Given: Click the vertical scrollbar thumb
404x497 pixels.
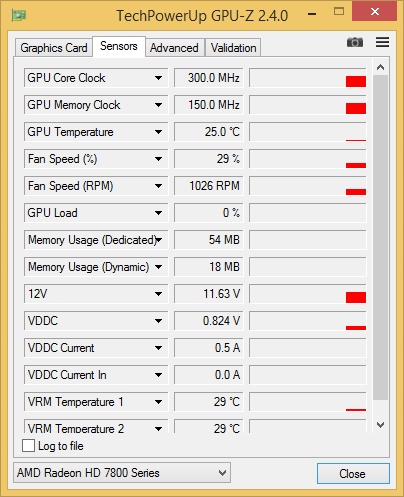Looking at the screenshot, I should coord(380,237).
